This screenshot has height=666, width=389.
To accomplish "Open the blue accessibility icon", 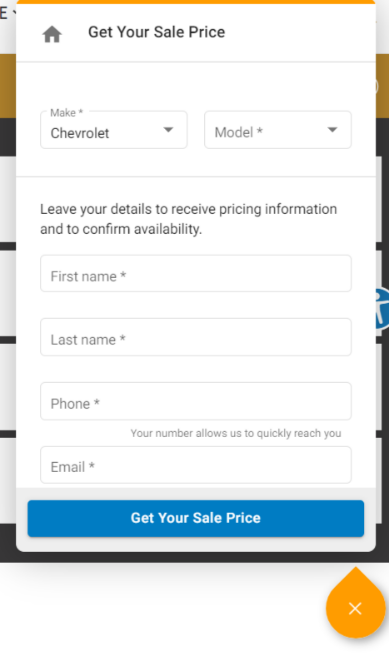I will (x=381, y=308).
